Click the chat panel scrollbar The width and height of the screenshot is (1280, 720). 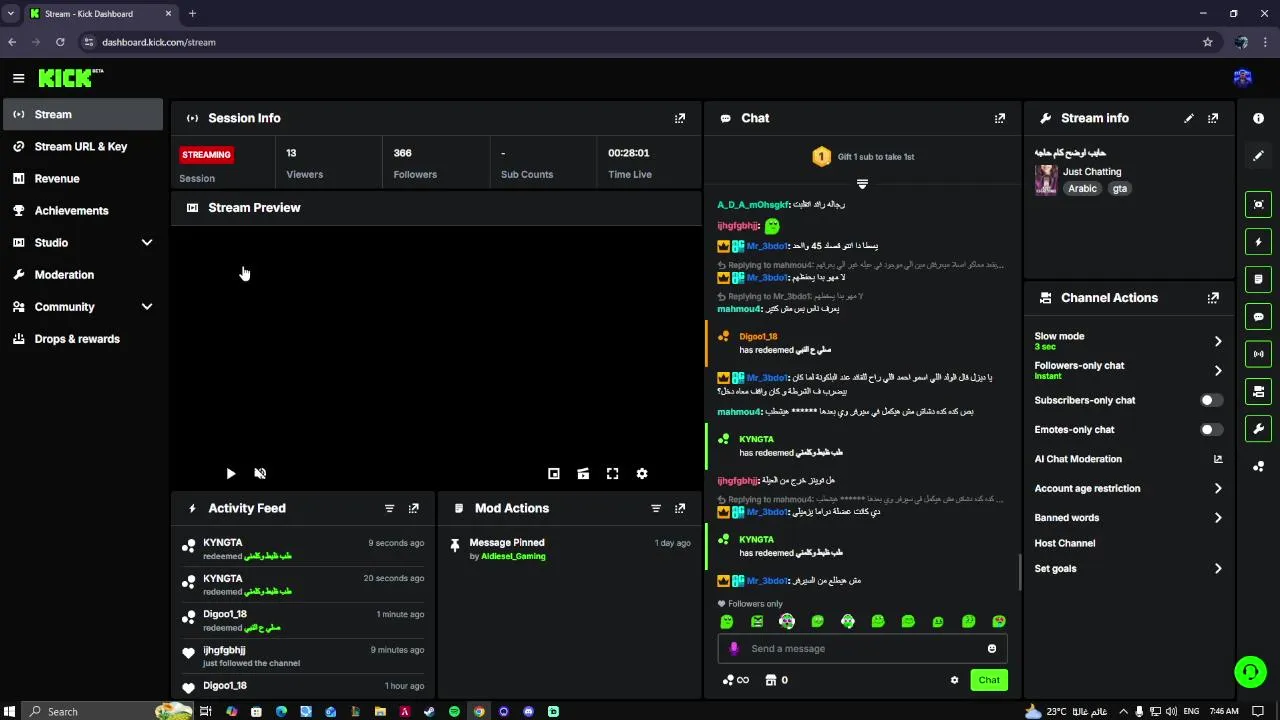1020,572
